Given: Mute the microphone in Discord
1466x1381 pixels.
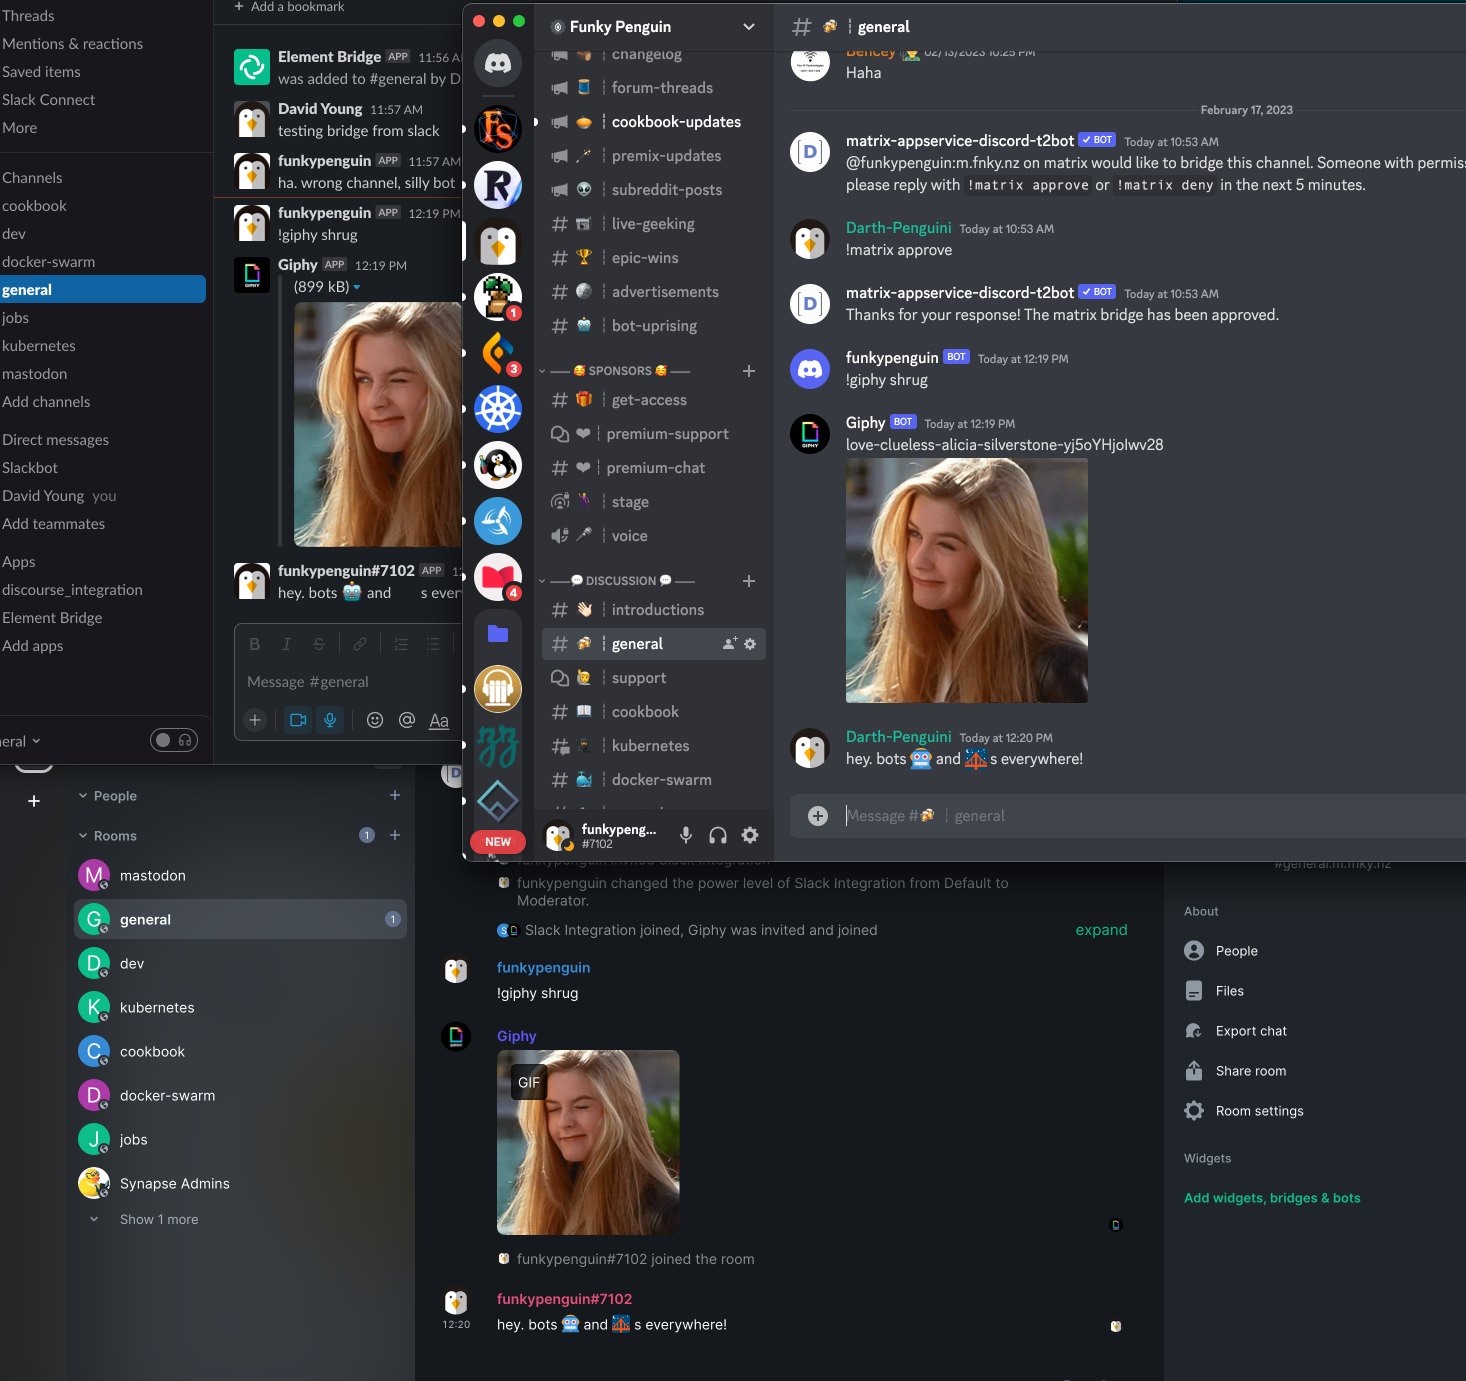Looking at the screenshot, I should click(685, 835).
